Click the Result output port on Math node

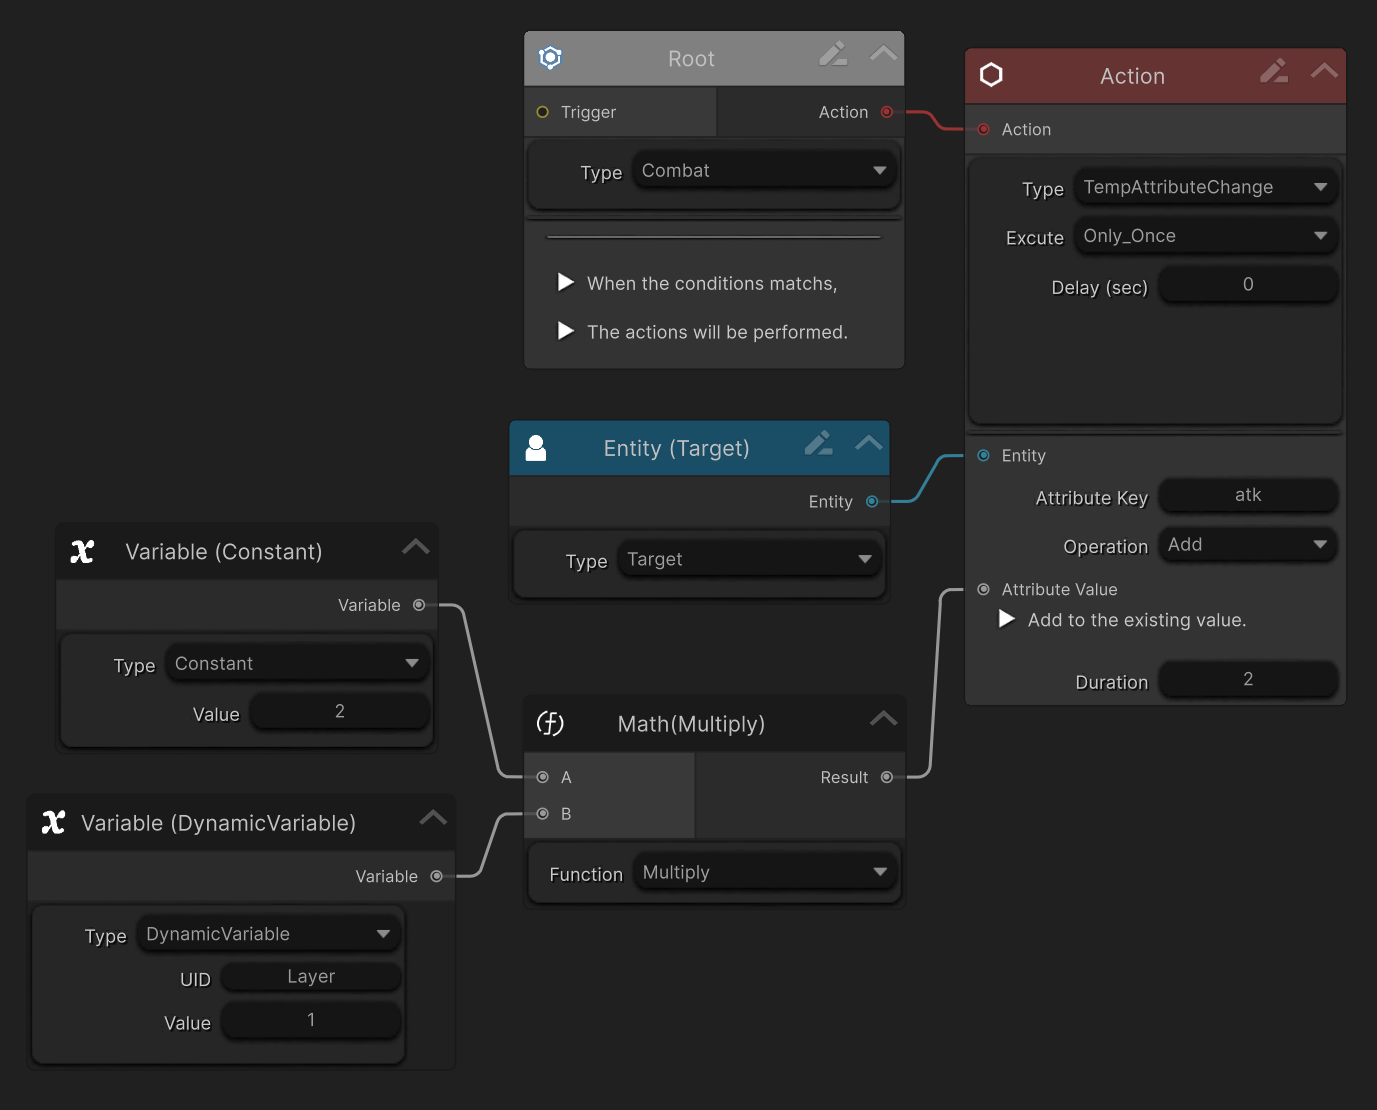[x=886, y=777]
